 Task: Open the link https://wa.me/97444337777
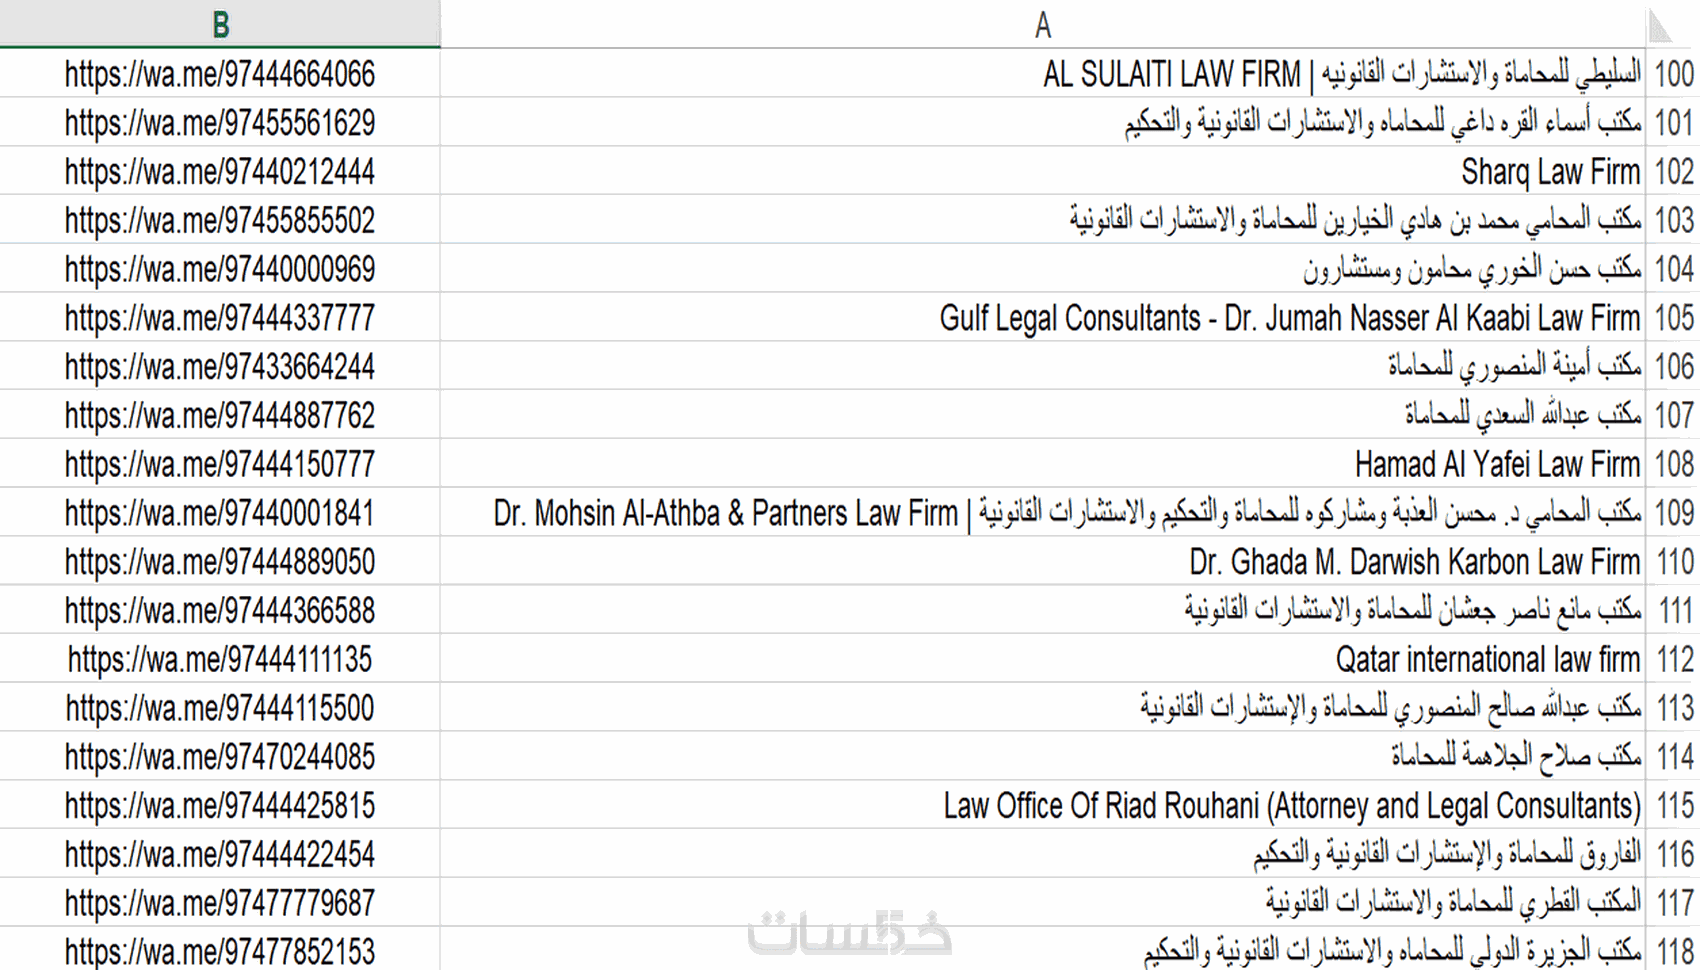pos(220,318)
